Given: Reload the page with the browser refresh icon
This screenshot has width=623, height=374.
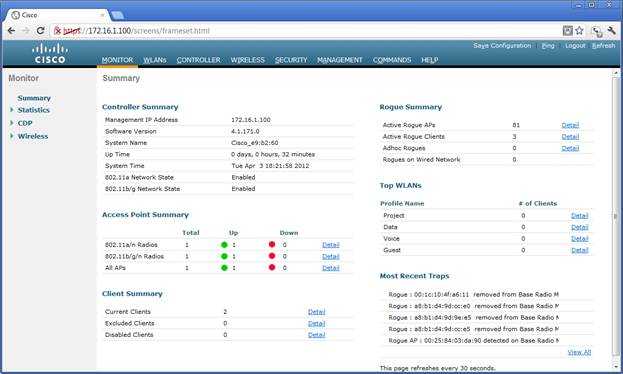Looking at the screenshot, I should click(41, 31).
